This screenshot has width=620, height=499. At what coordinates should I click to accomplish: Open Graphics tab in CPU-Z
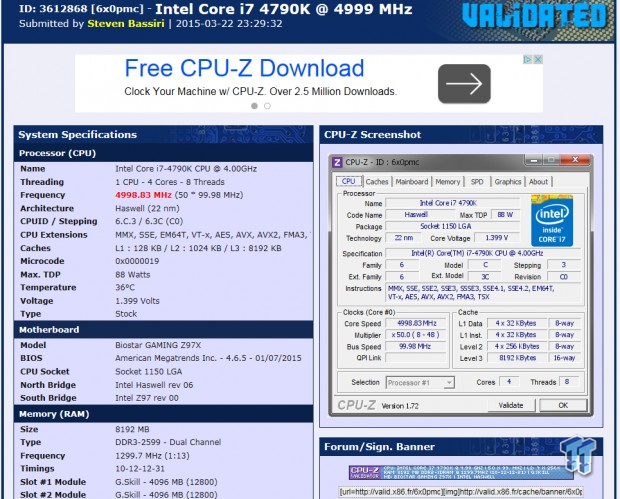508,182
